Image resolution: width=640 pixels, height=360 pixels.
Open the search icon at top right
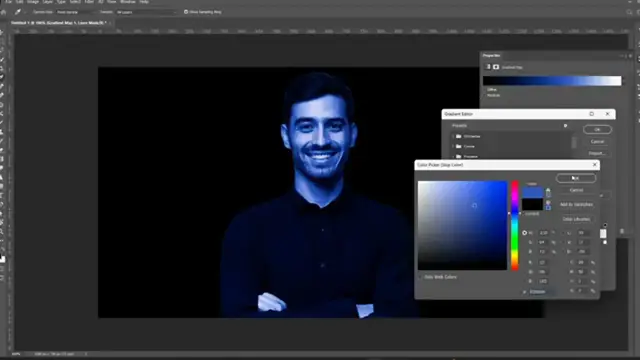point(629,12)
